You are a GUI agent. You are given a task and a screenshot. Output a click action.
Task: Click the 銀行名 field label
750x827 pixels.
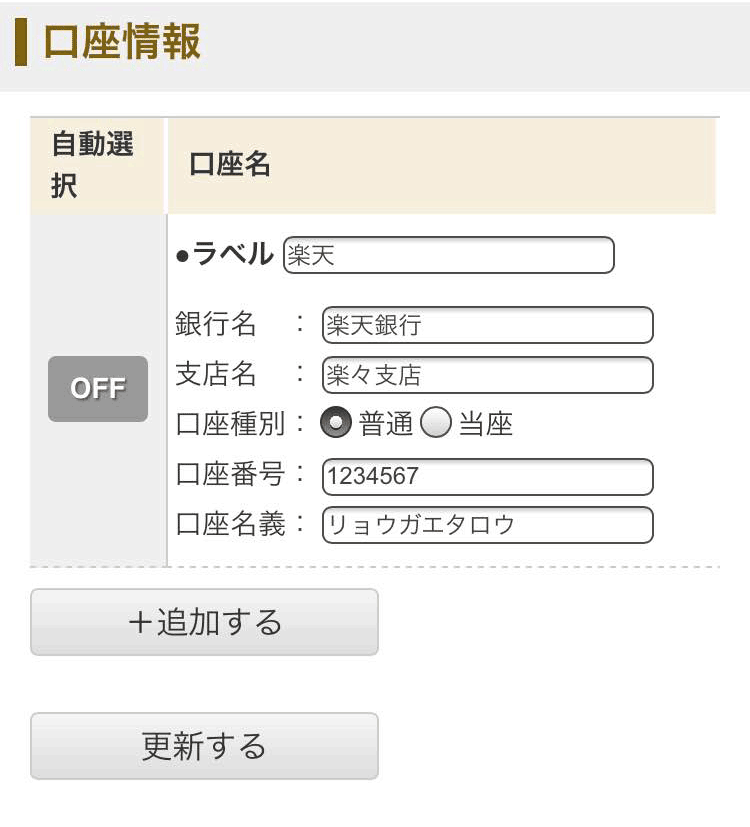(x=216, y=325)
